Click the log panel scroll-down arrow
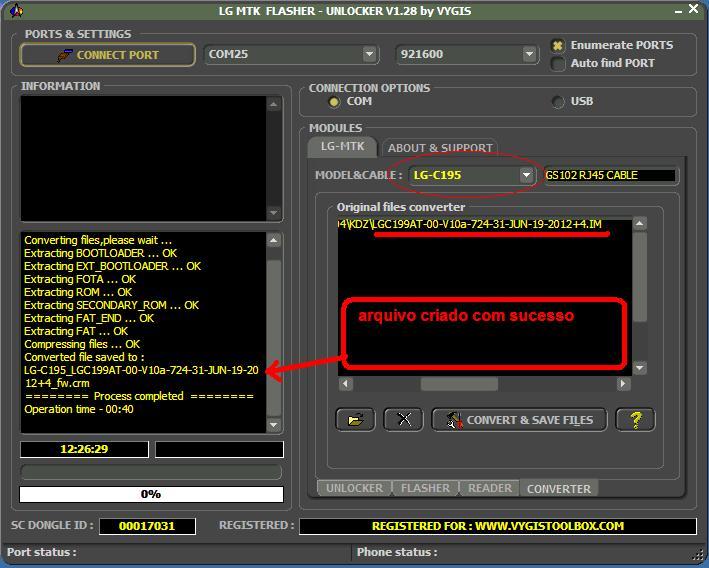Viewport: 709px width, 568px height. pos(274,425)
